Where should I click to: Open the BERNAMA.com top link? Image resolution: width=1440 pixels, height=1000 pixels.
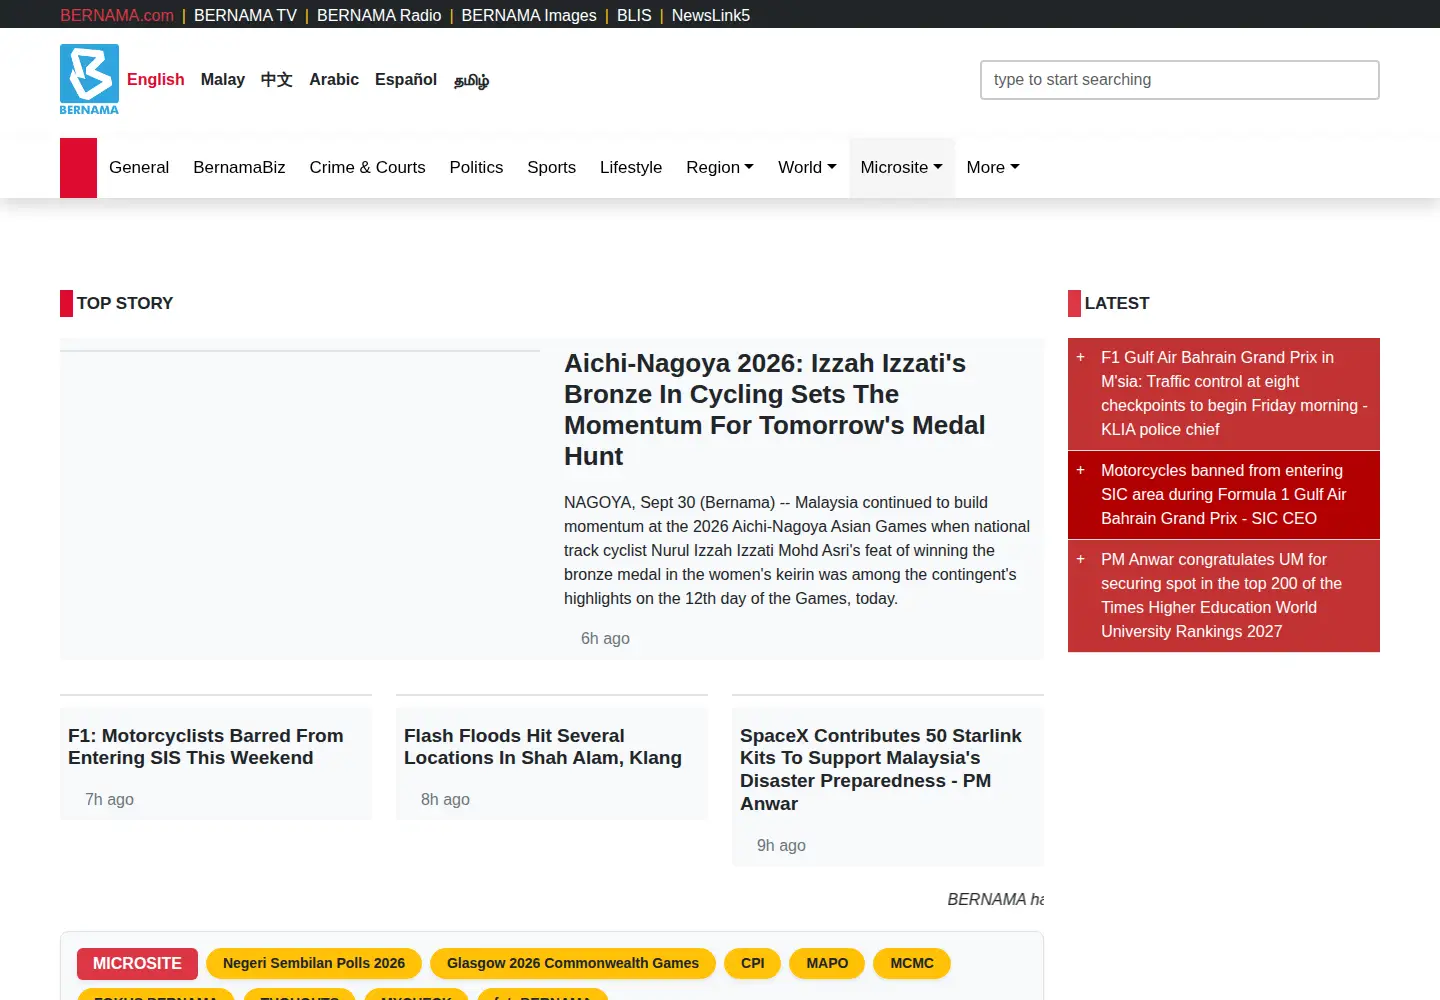117,15
